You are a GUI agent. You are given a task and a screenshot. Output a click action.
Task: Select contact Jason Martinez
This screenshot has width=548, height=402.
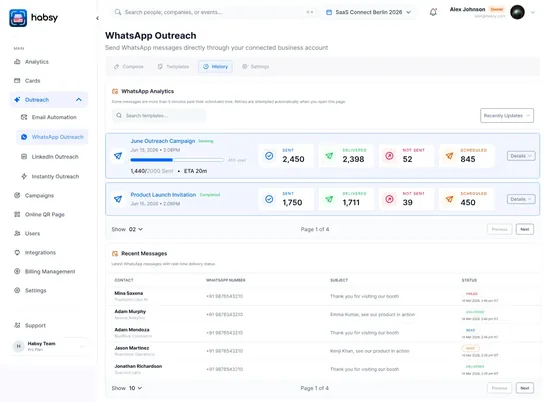(x=132, y=348)
